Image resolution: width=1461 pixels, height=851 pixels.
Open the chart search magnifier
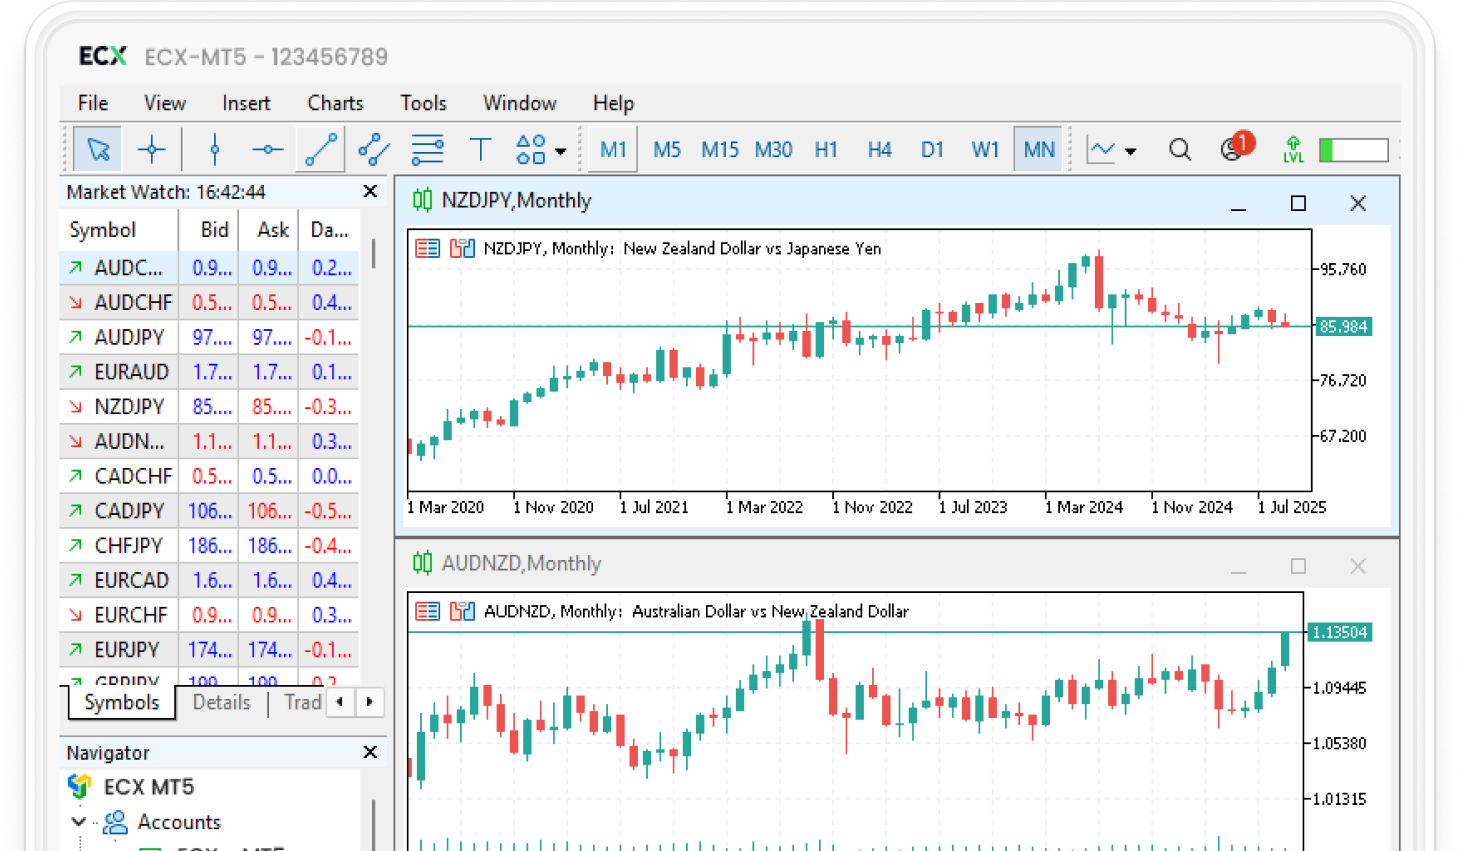(x=1180, y=148)
